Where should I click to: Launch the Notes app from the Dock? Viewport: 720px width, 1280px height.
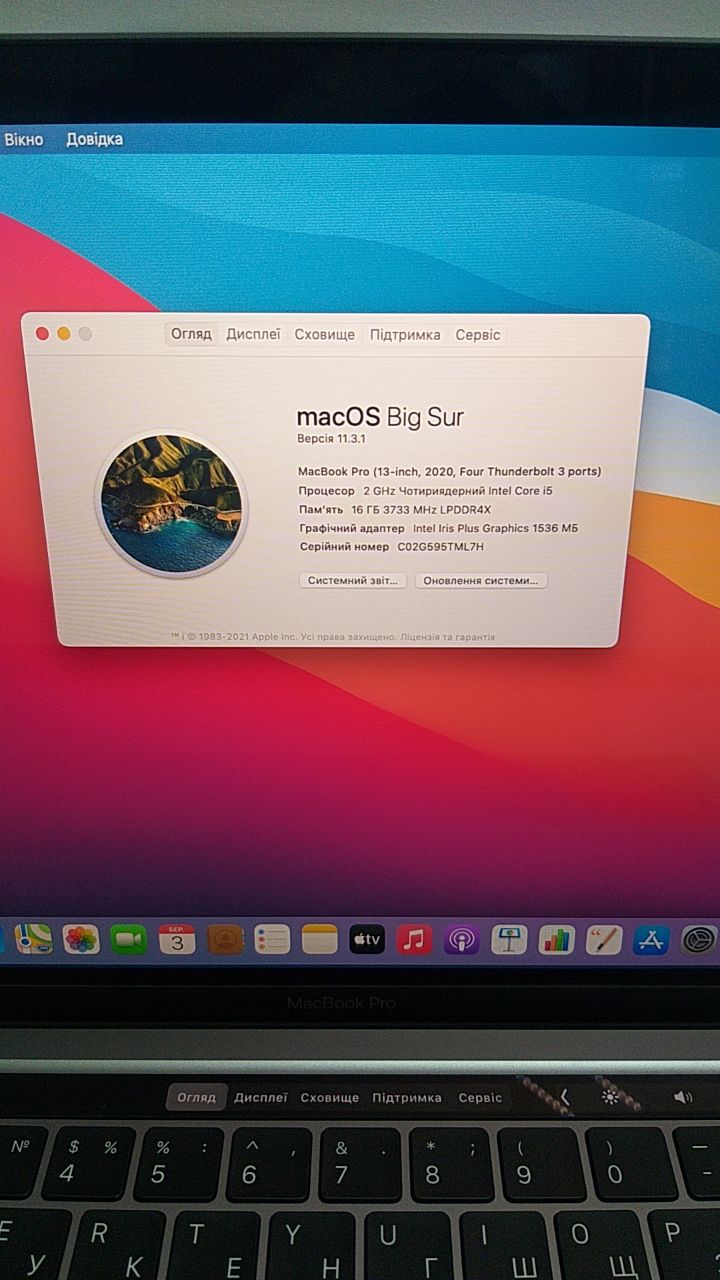(x=320, y=939)
